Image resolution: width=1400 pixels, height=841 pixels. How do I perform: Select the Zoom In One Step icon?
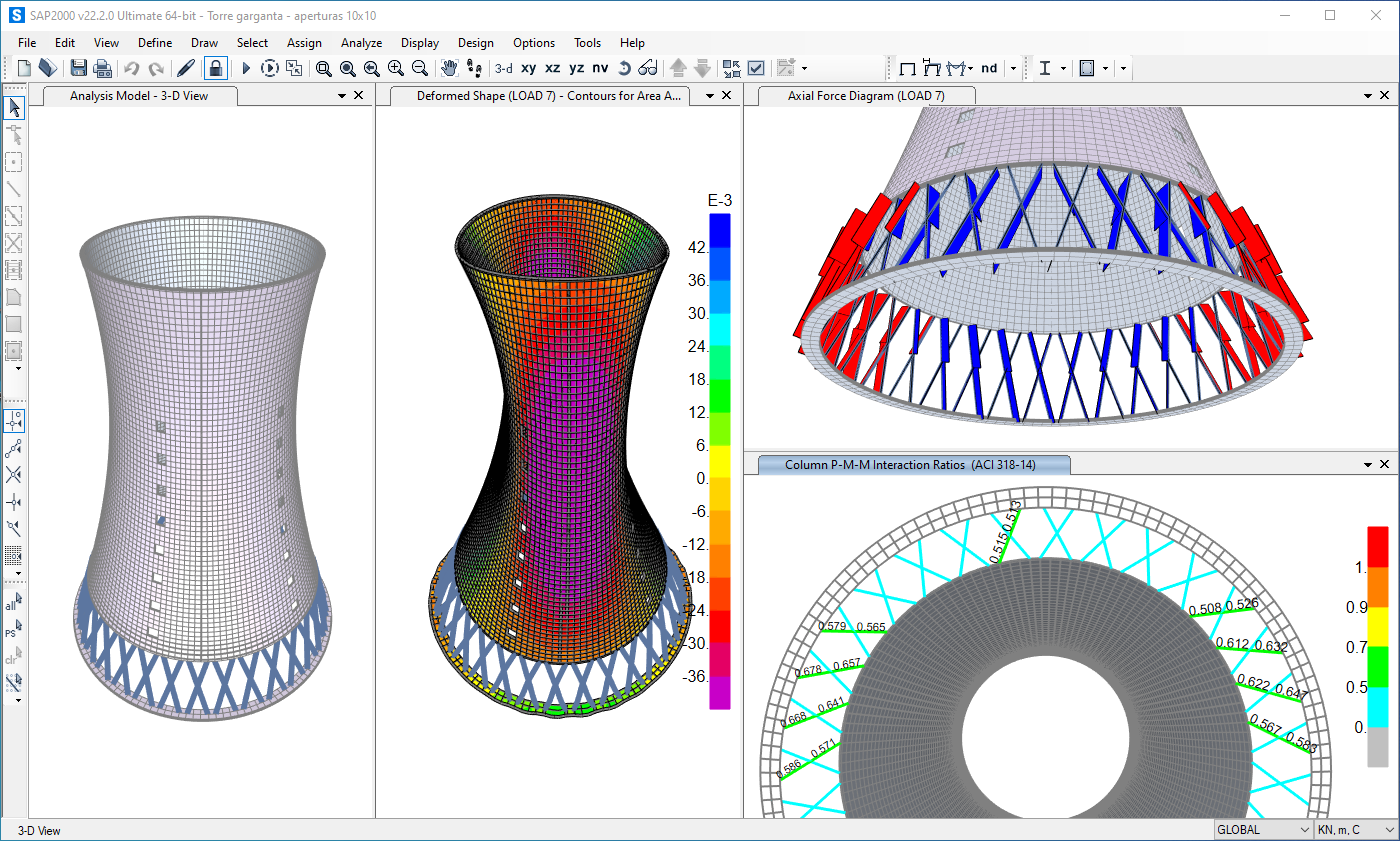(x=395, y=67)
